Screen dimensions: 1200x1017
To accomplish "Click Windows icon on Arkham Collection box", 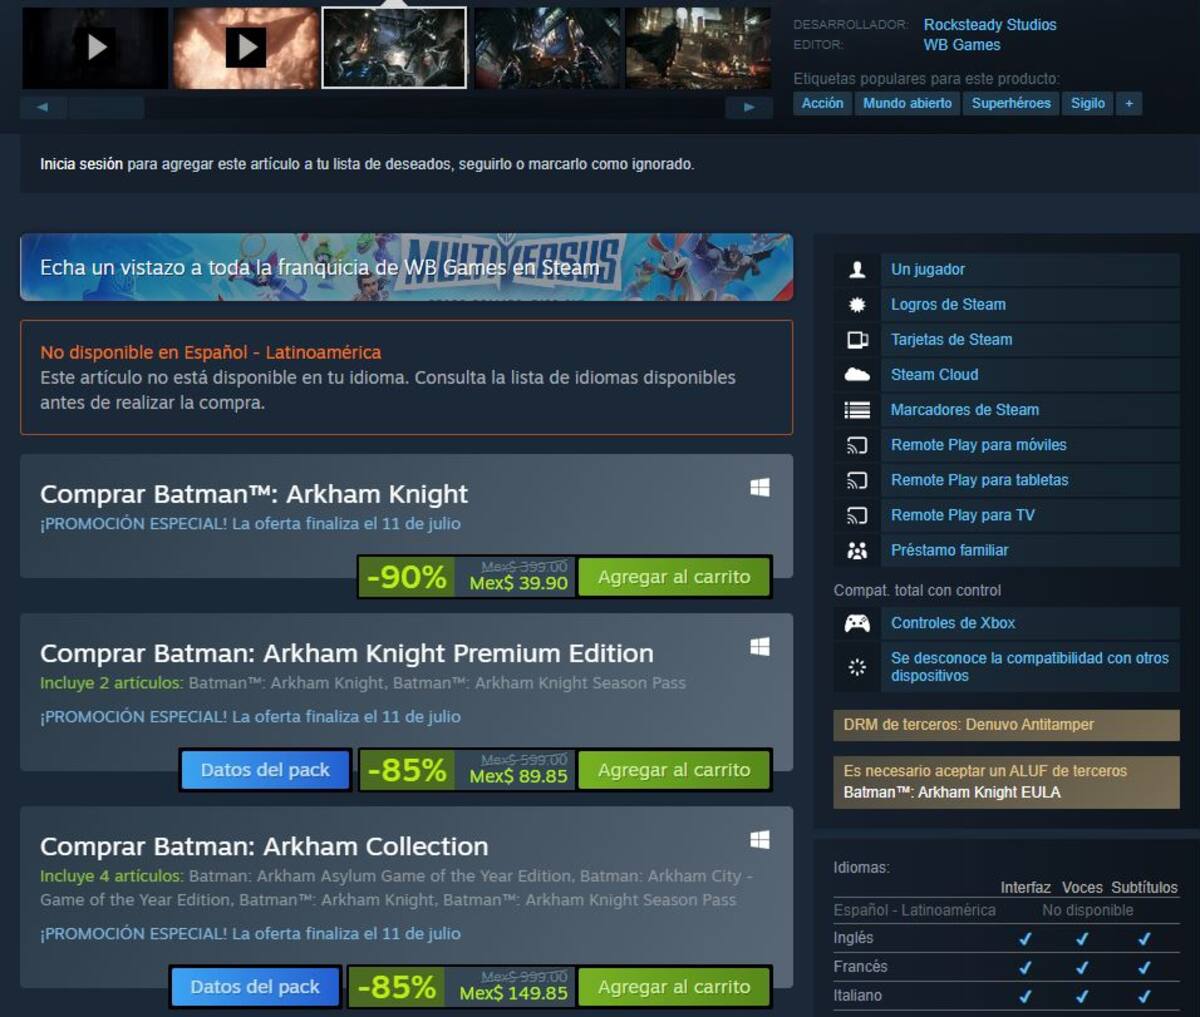I will (x=760, y=840).
